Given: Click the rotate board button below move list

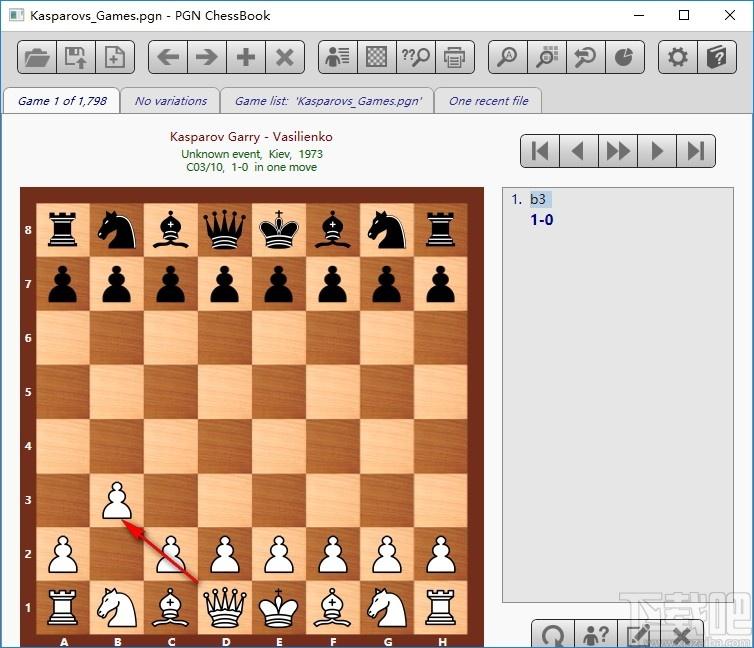Looking at the screenshot, I should pos(553,634).
